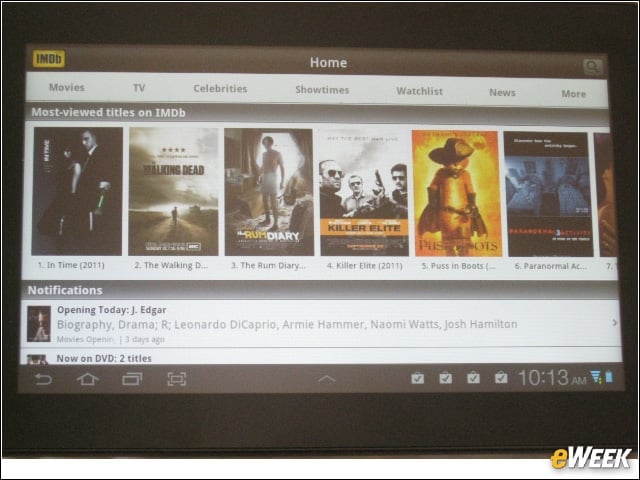This screenshot has height=480, width=640.
Task: Open the More menu tab
Action: click(574, 93)
